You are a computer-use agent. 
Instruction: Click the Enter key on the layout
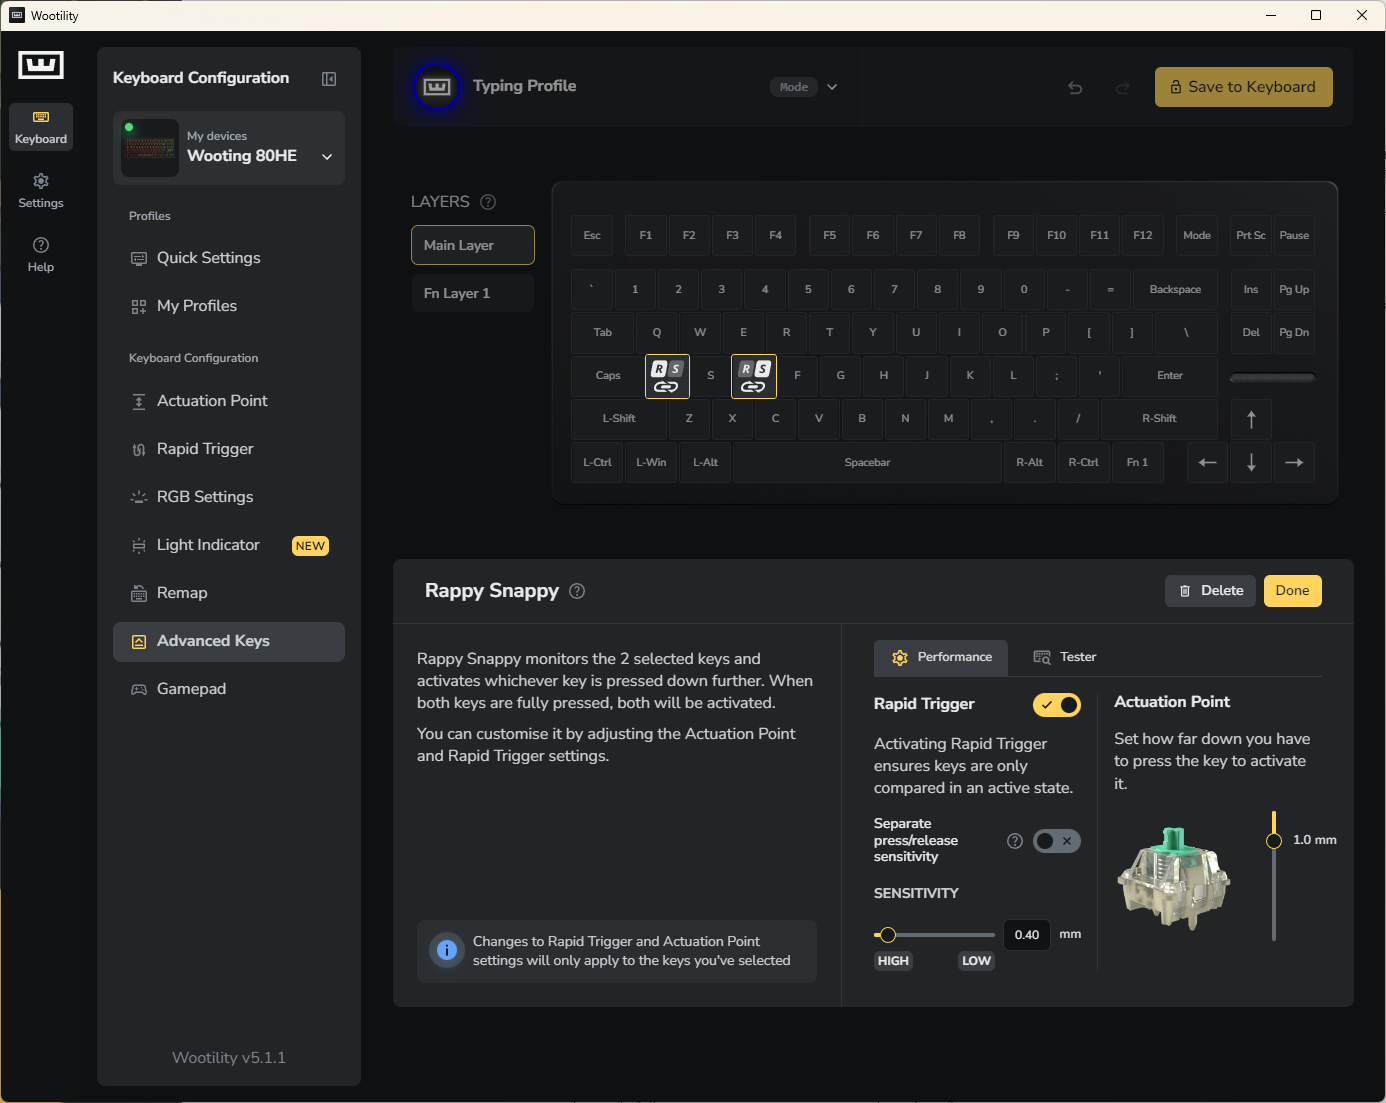pyautogui.click(x=1170, y=376)
